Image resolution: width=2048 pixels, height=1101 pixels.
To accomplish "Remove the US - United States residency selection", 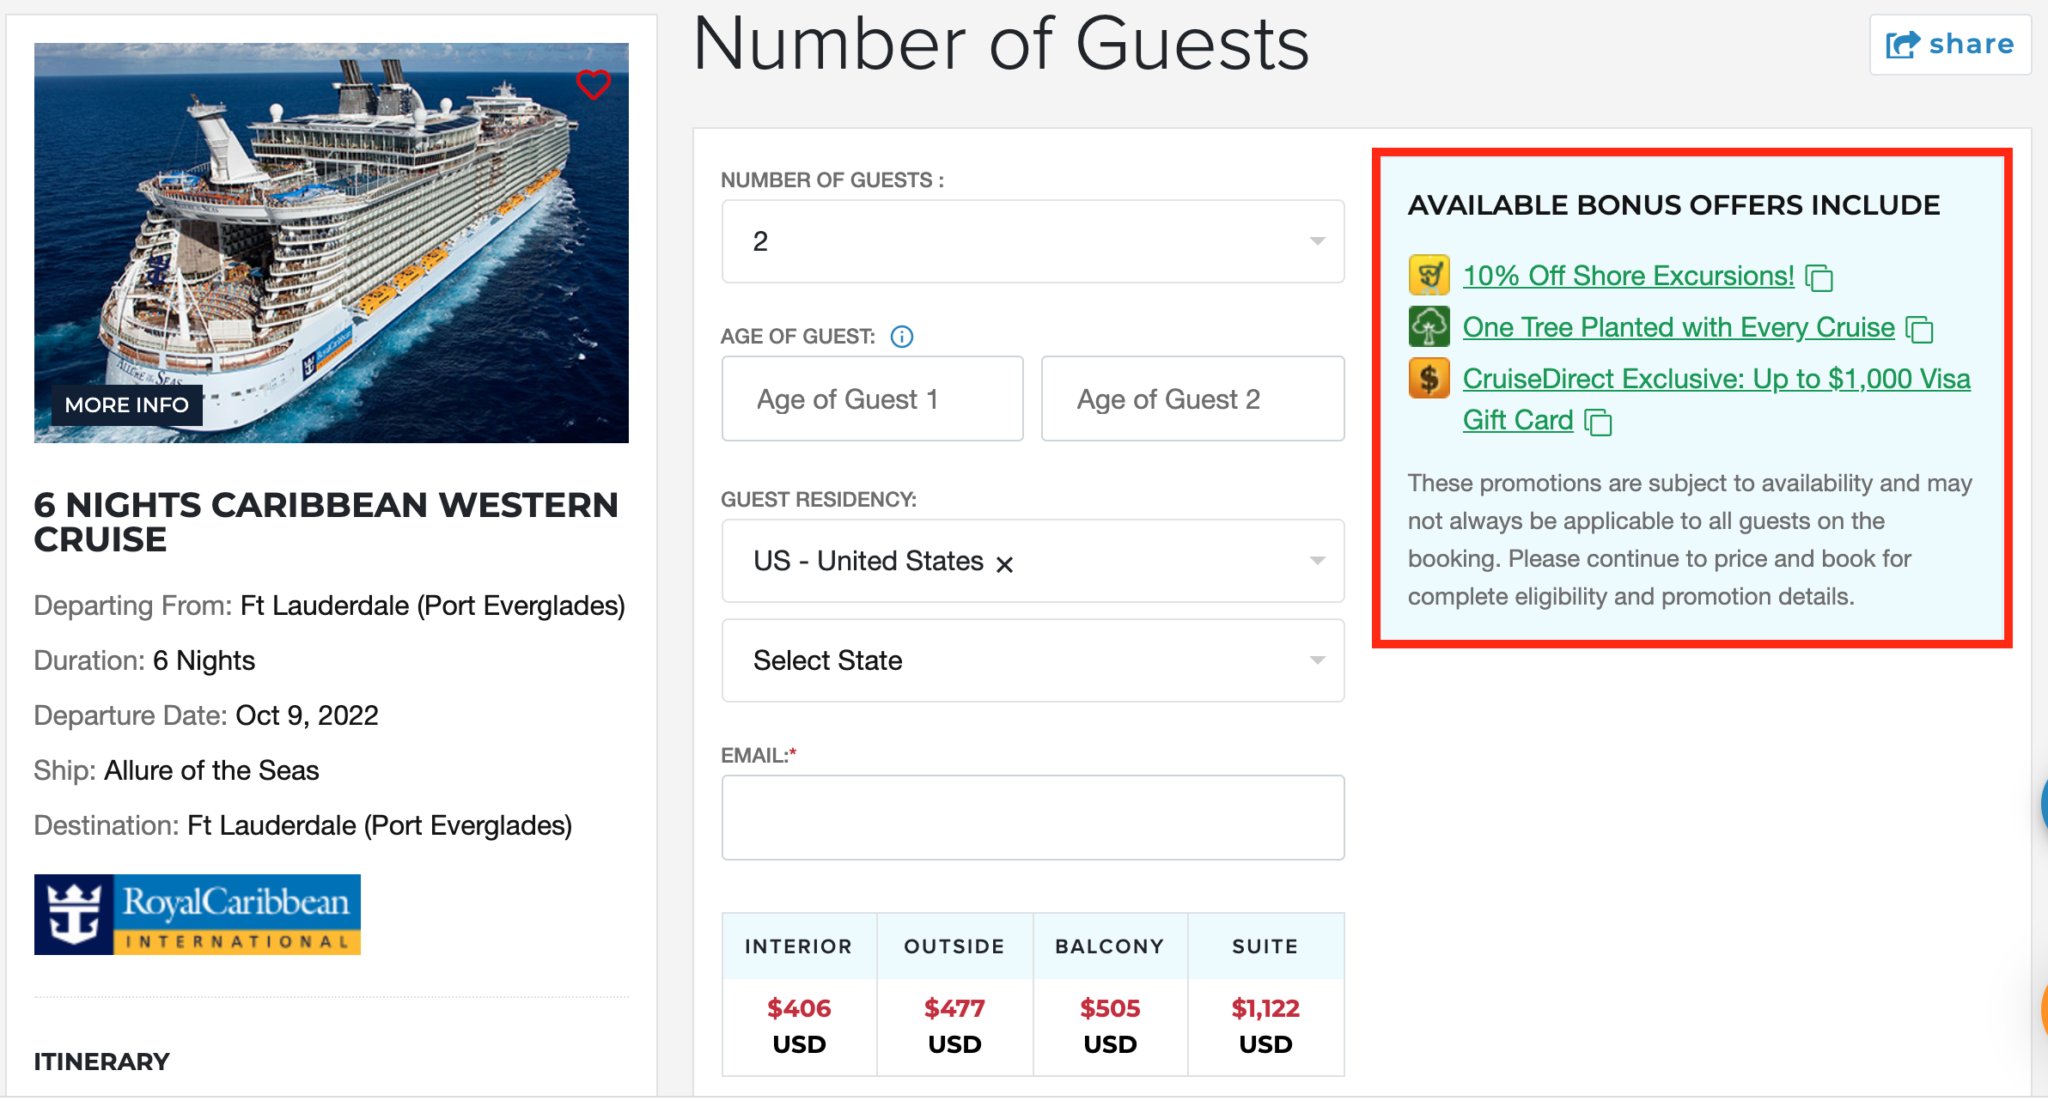I will [x=1005, y=563].
